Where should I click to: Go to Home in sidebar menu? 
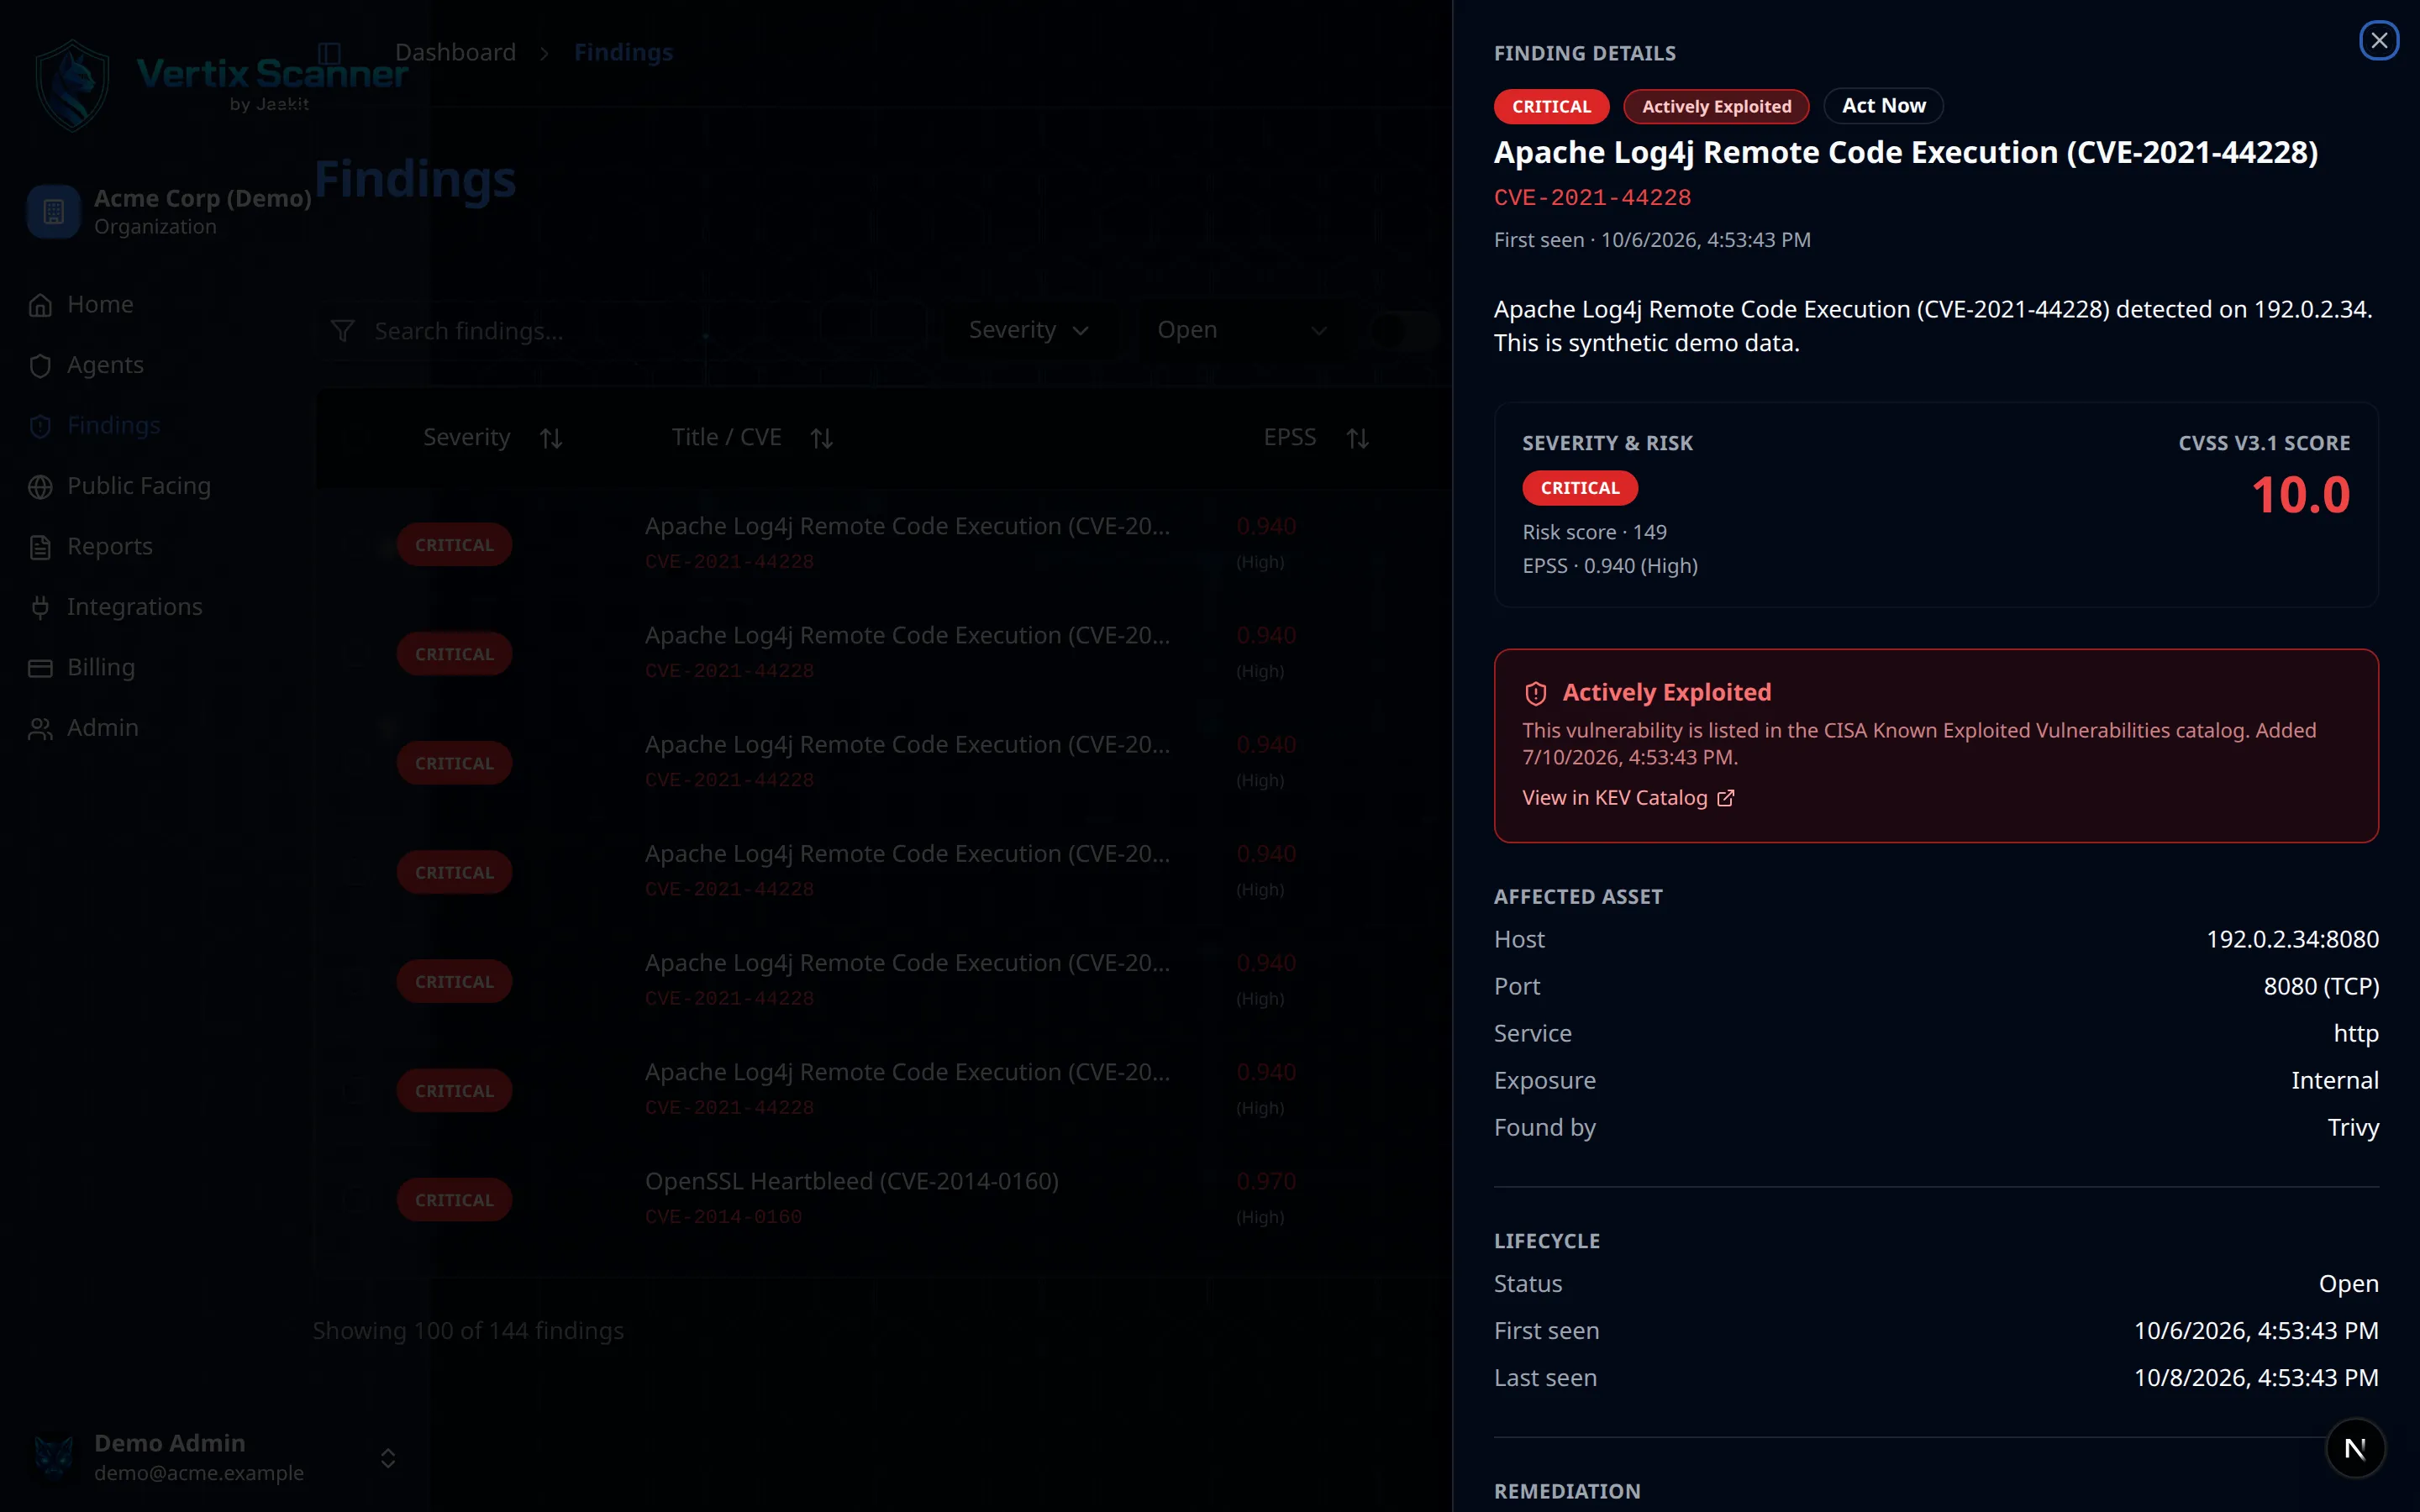(x=100, y=305)
